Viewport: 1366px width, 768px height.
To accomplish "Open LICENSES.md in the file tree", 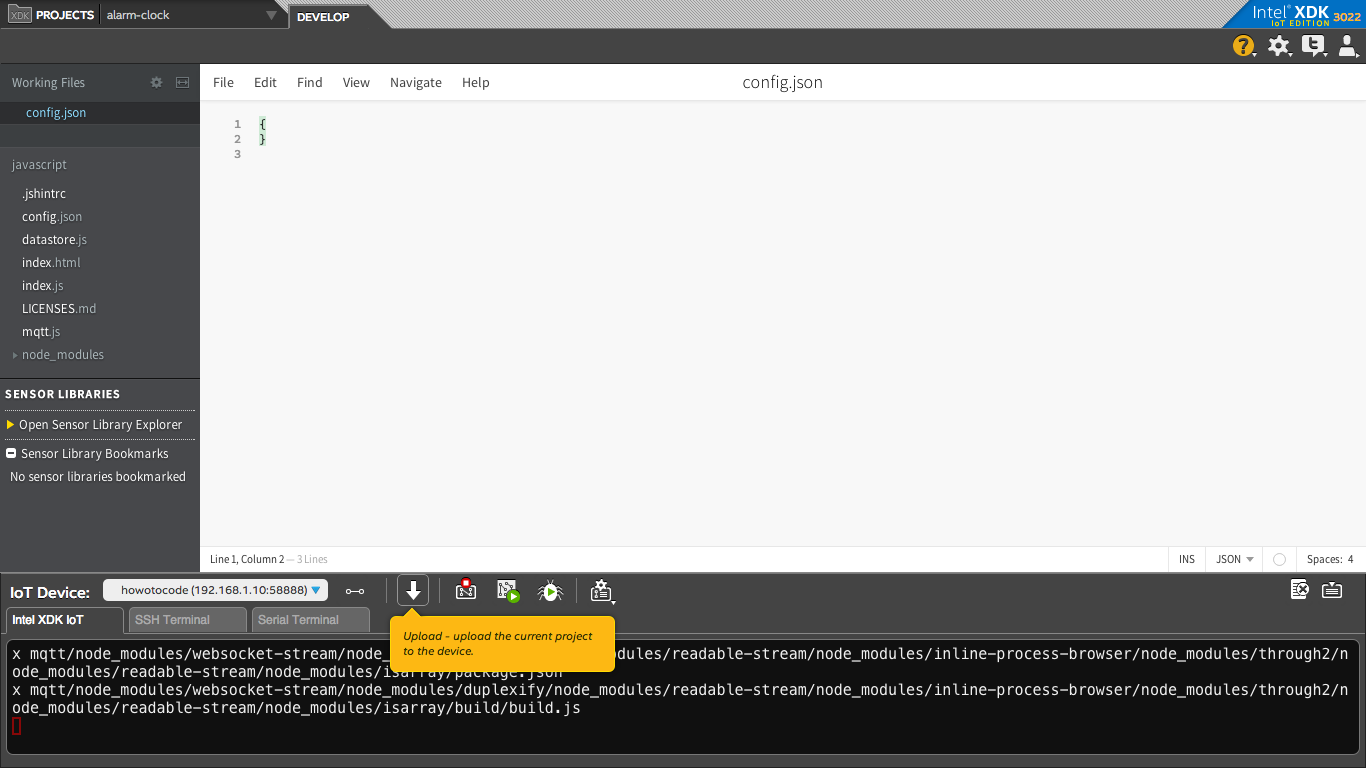I will point(59,309).
